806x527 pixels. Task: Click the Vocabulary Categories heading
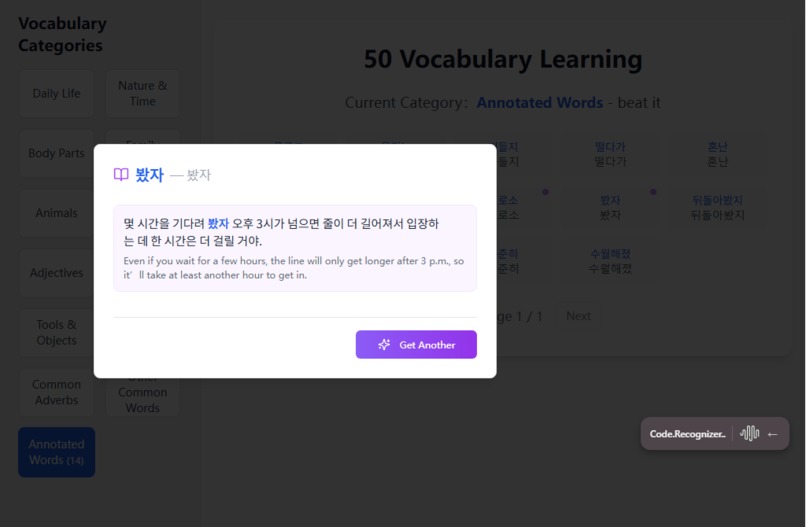click(62, 34)
